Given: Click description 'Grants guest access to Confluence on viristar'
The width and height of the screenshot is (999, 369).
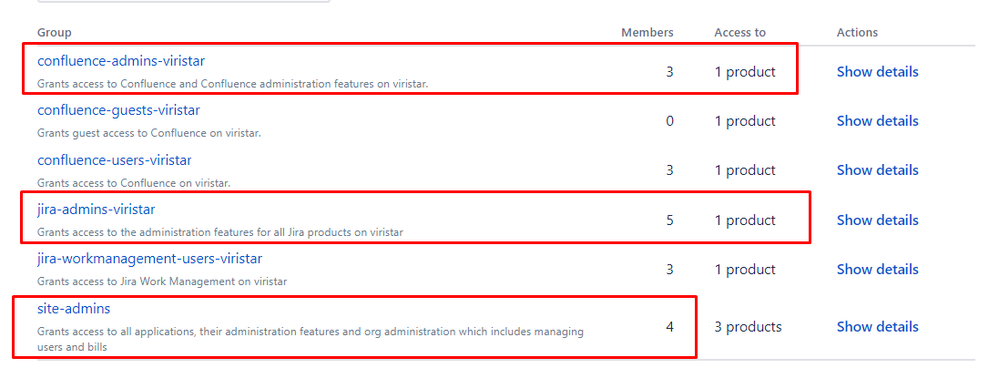Looking at the screenshot, I should tap(149, 133).
